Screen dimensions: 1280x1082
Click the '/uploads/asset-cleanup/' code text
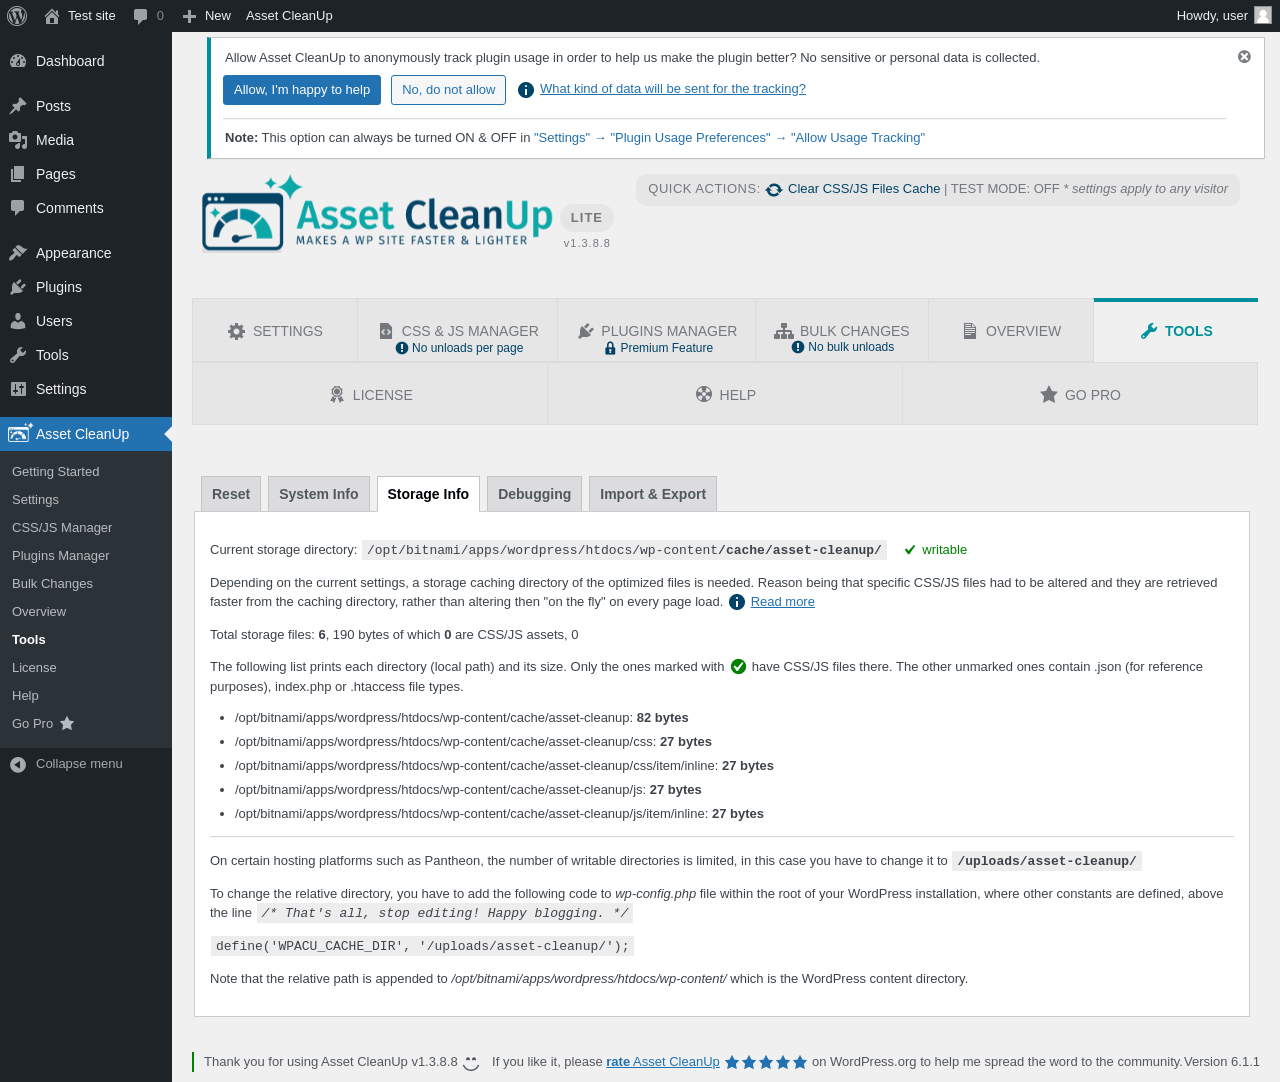(1047, 861)
